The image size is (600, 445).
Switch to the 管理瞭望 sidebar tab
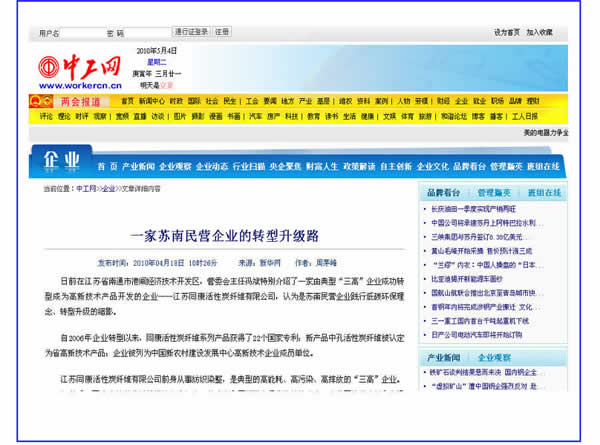tap(494, 192)
